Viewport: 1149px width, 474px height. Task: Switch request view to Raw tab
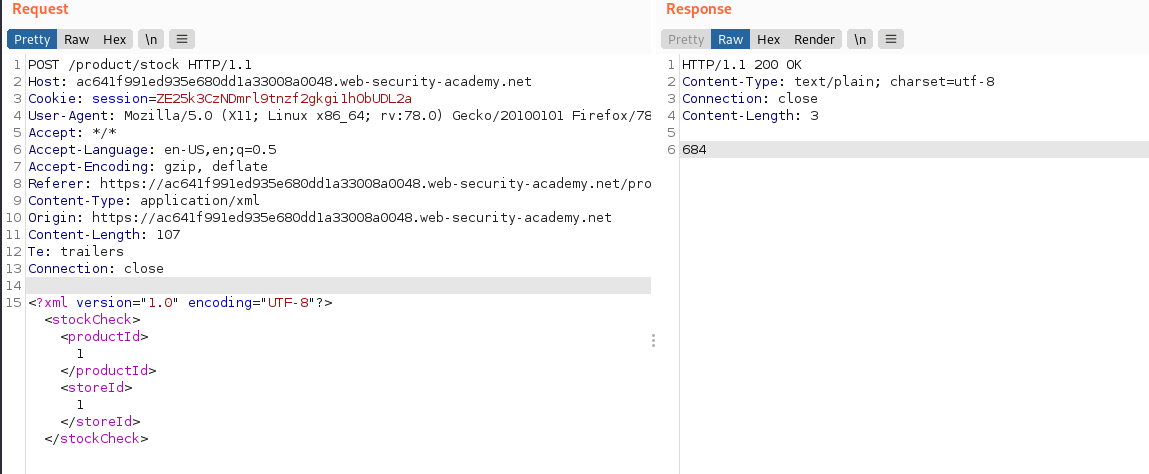click(77, 40)
